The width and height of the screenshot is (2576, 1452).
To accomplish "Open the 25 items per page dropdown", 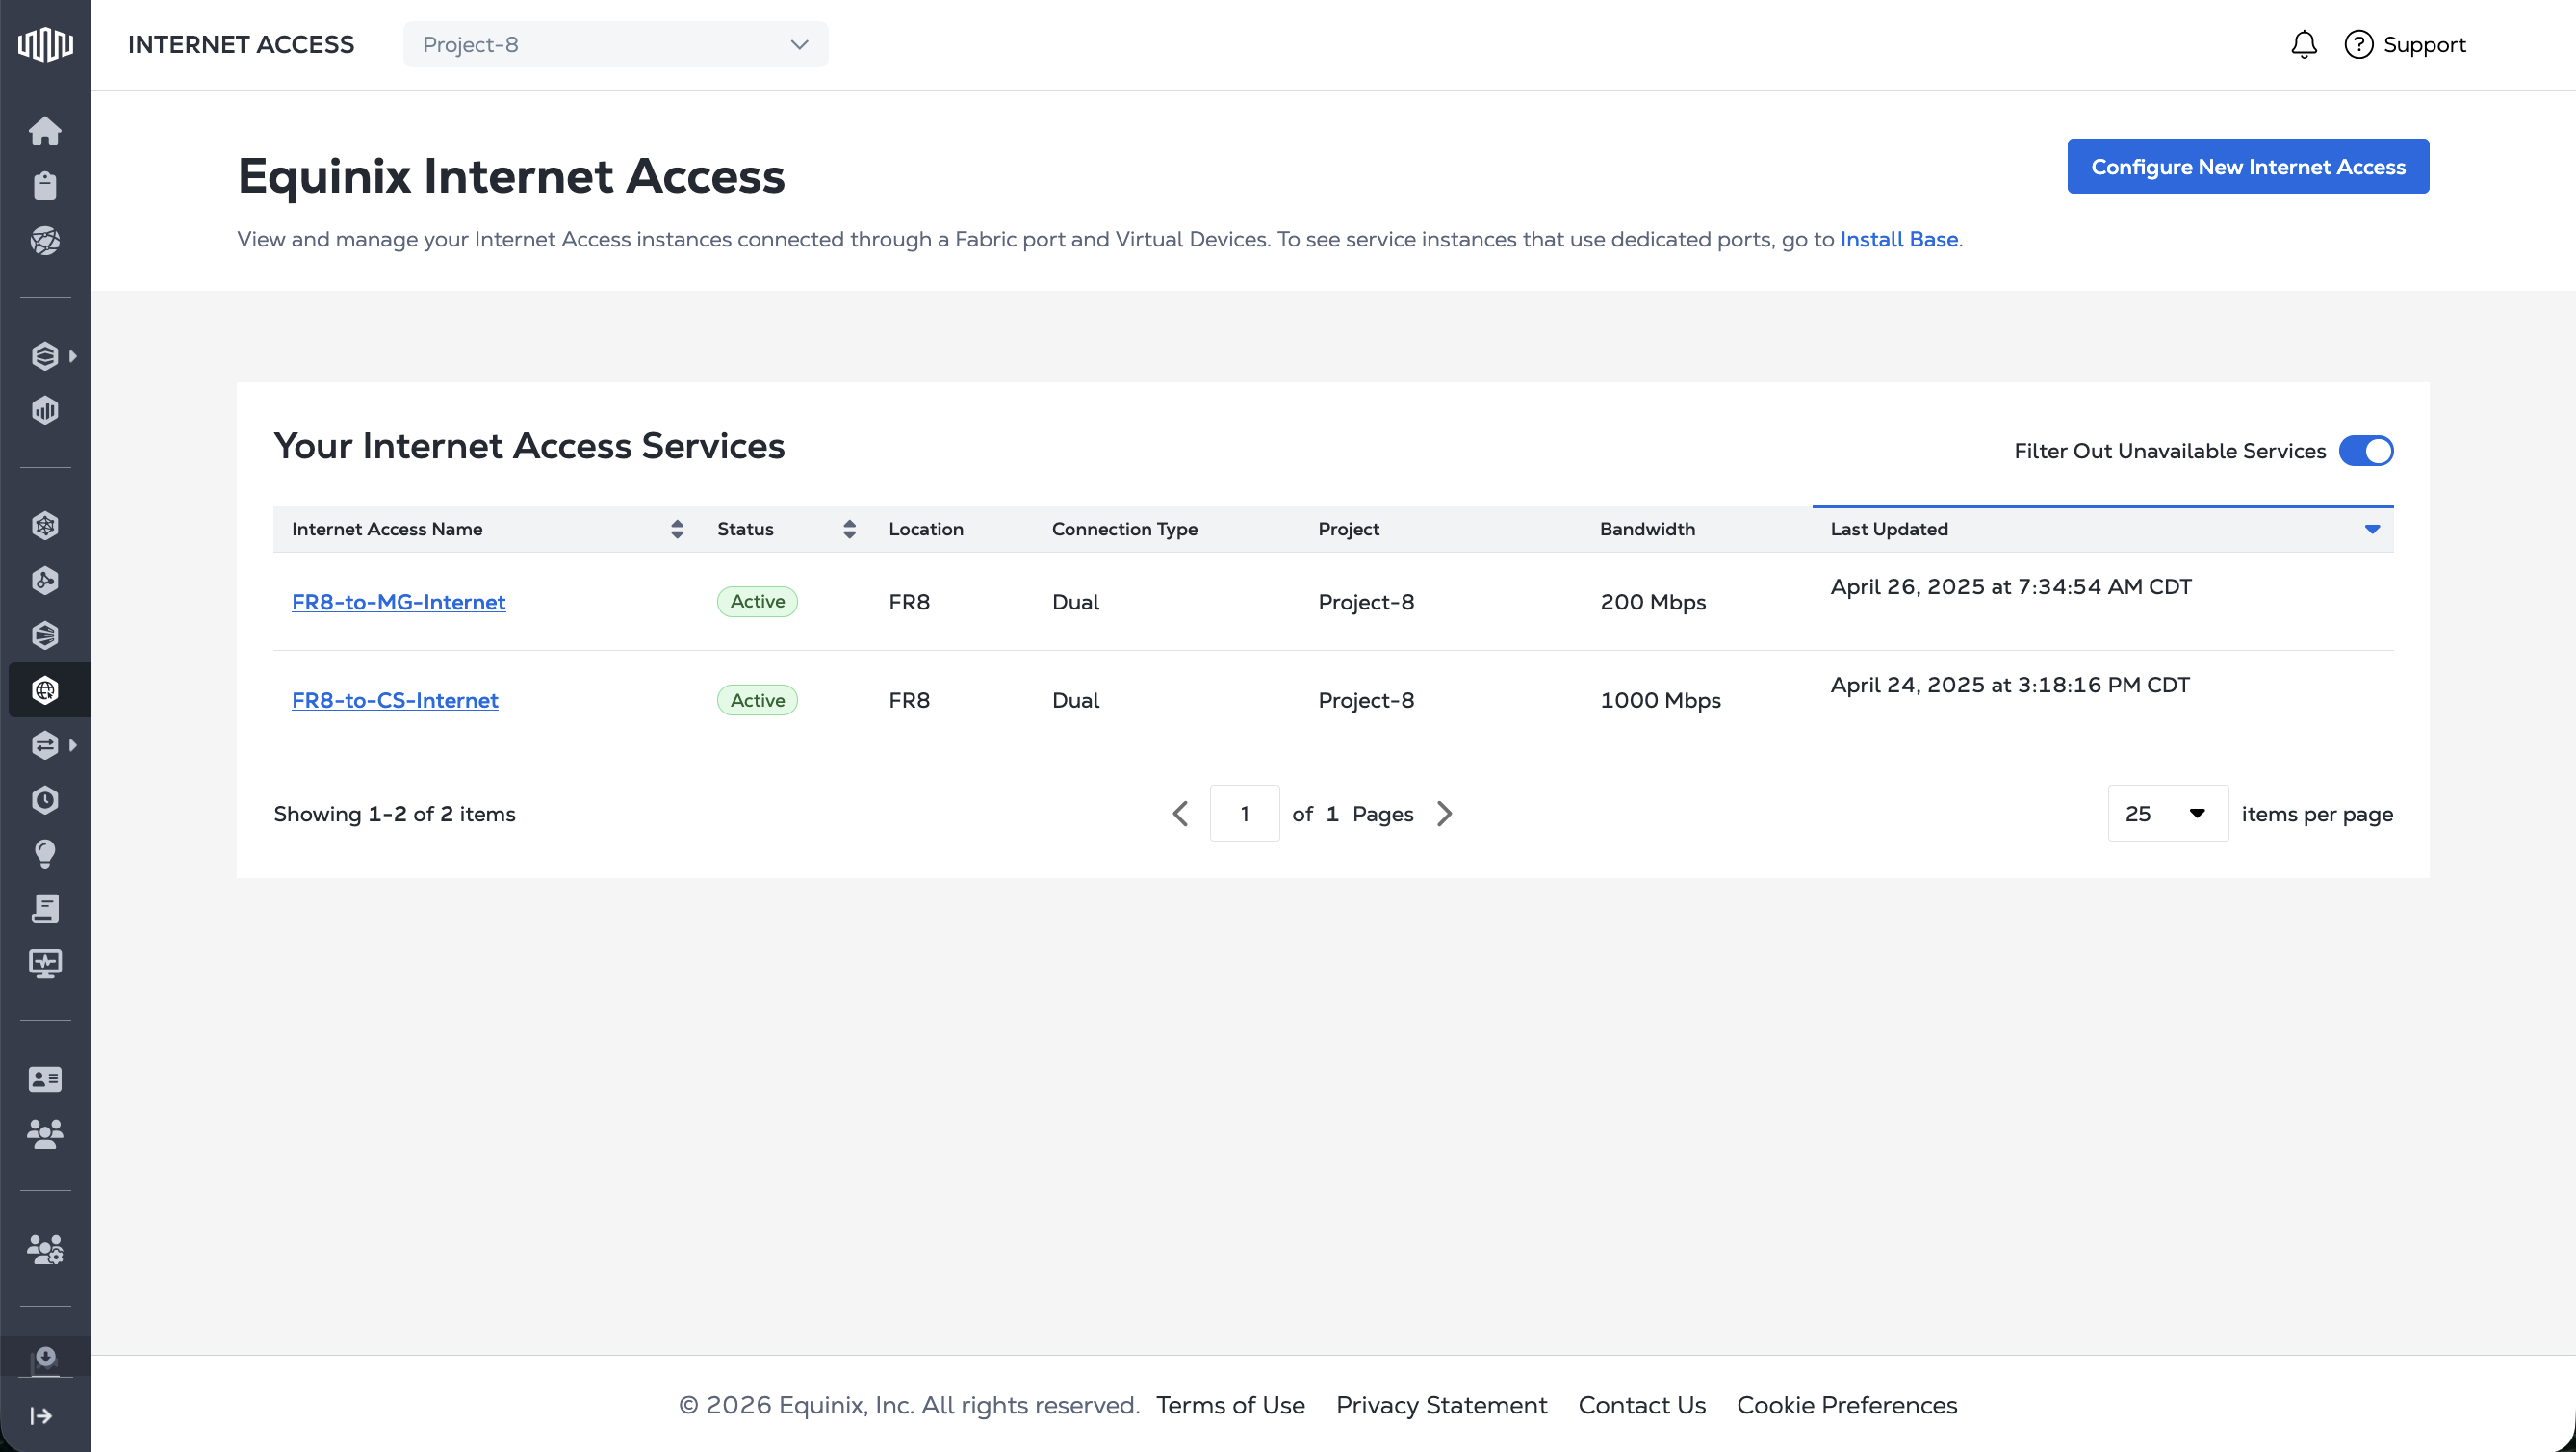I will pyautogui.click(x=2166, y=813).
